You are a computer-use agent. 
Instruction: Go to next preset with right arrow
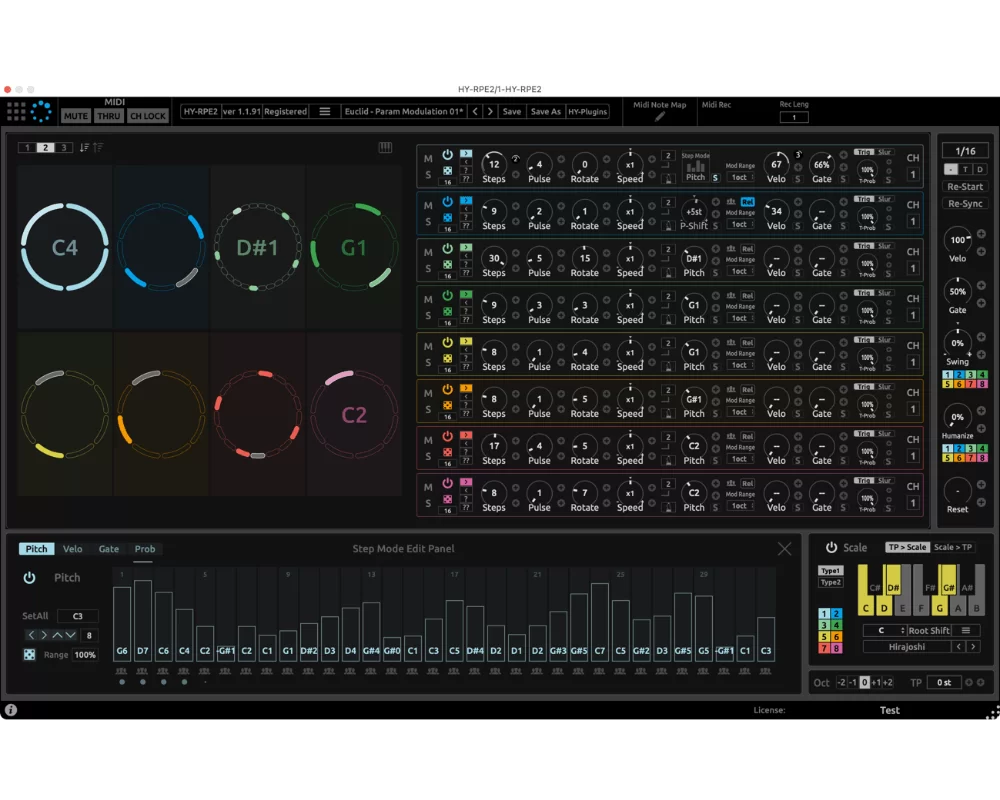490,112
